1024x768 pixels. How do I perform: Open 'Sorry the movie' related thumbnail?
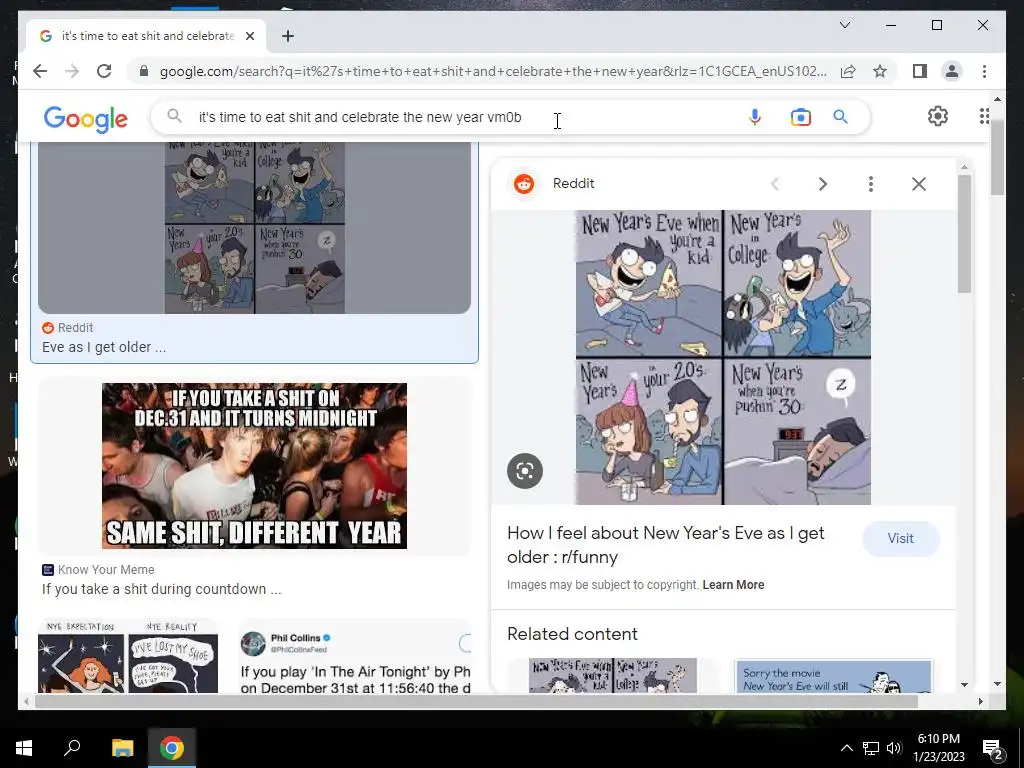click(x=833, y=676)
